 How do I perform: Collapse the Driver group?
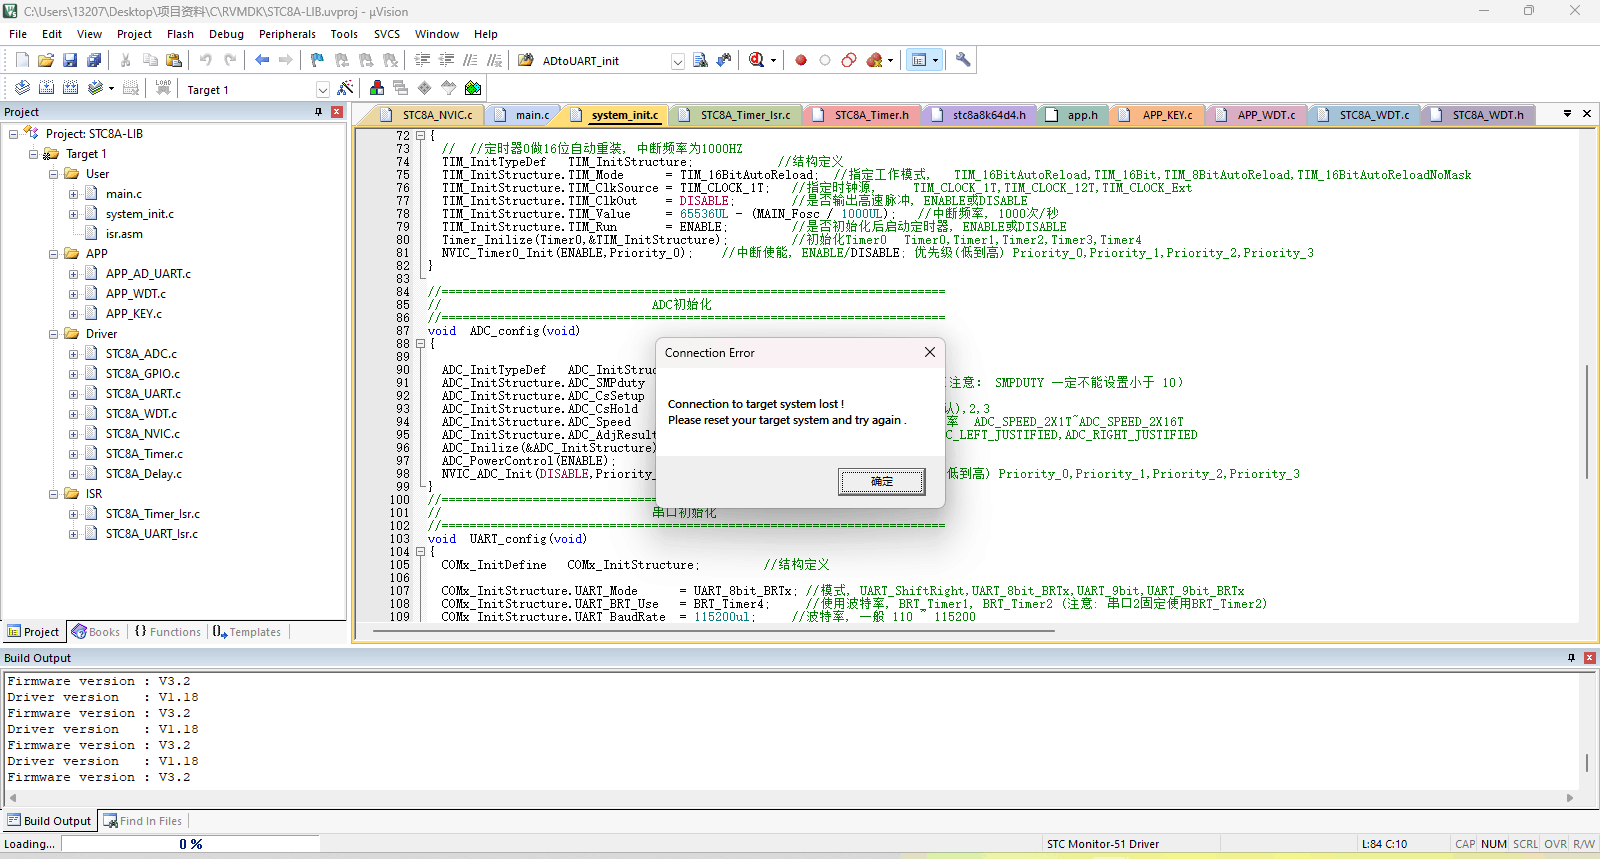54,334
